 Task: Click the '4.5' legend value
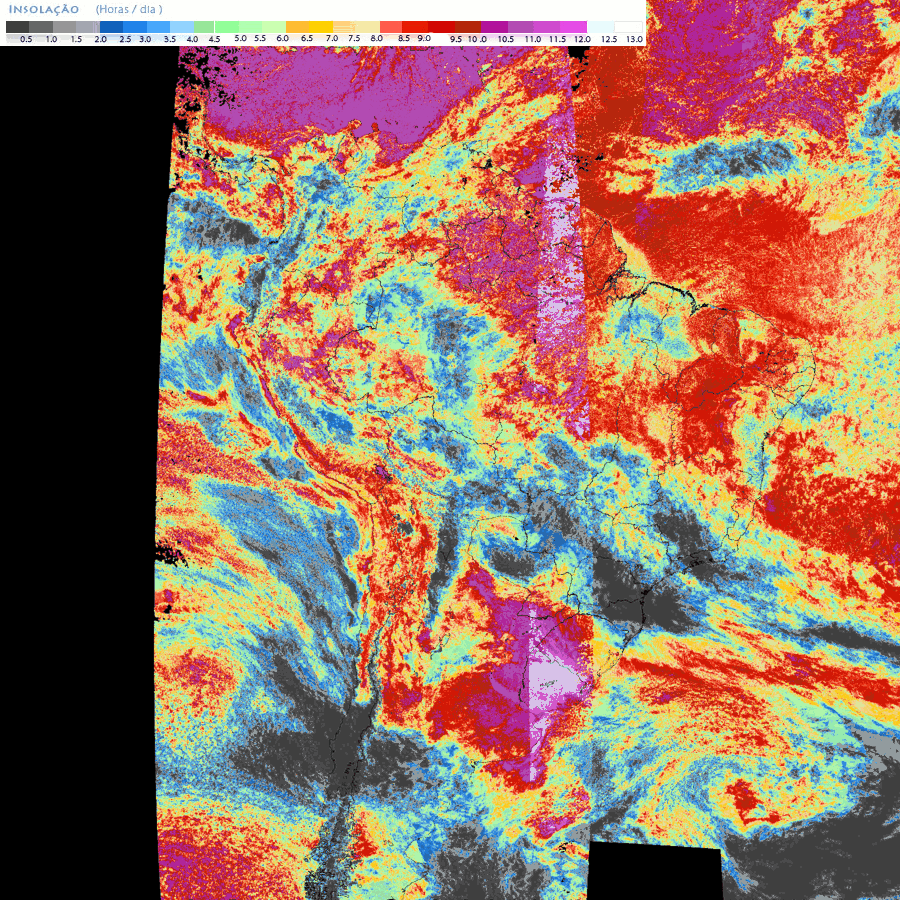click(x=214, y=39)
